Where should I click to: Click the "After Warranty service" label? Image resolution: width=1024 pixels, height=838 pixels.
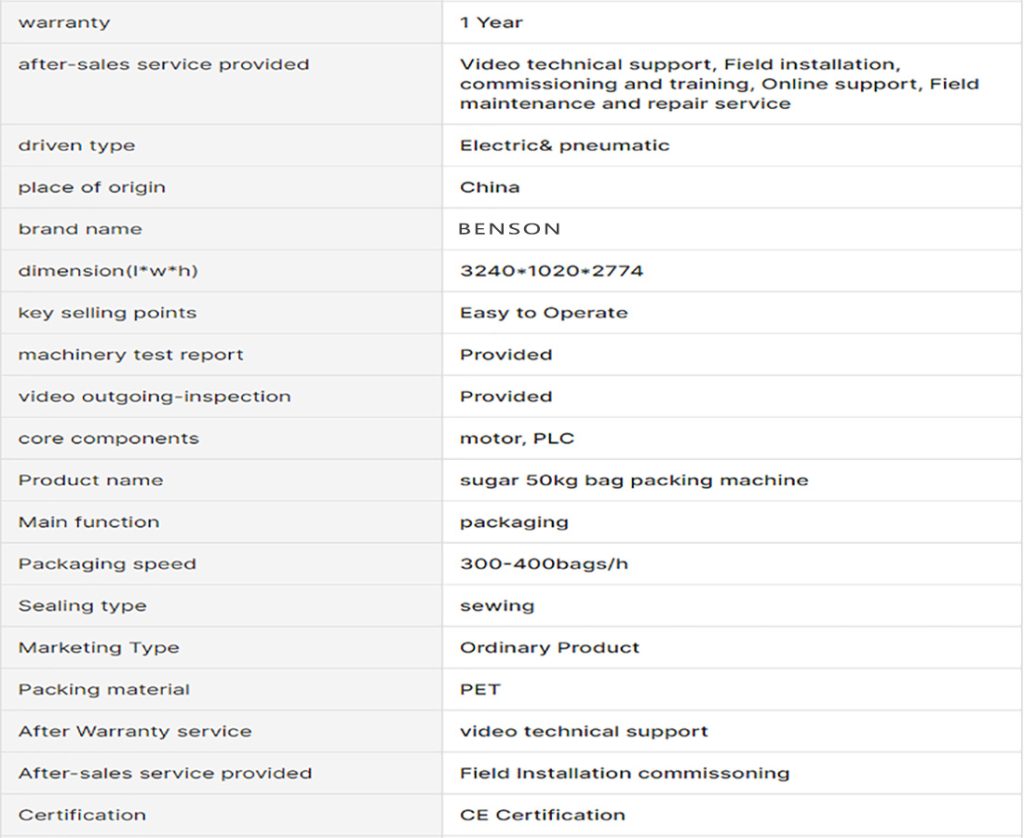point(134,732)
